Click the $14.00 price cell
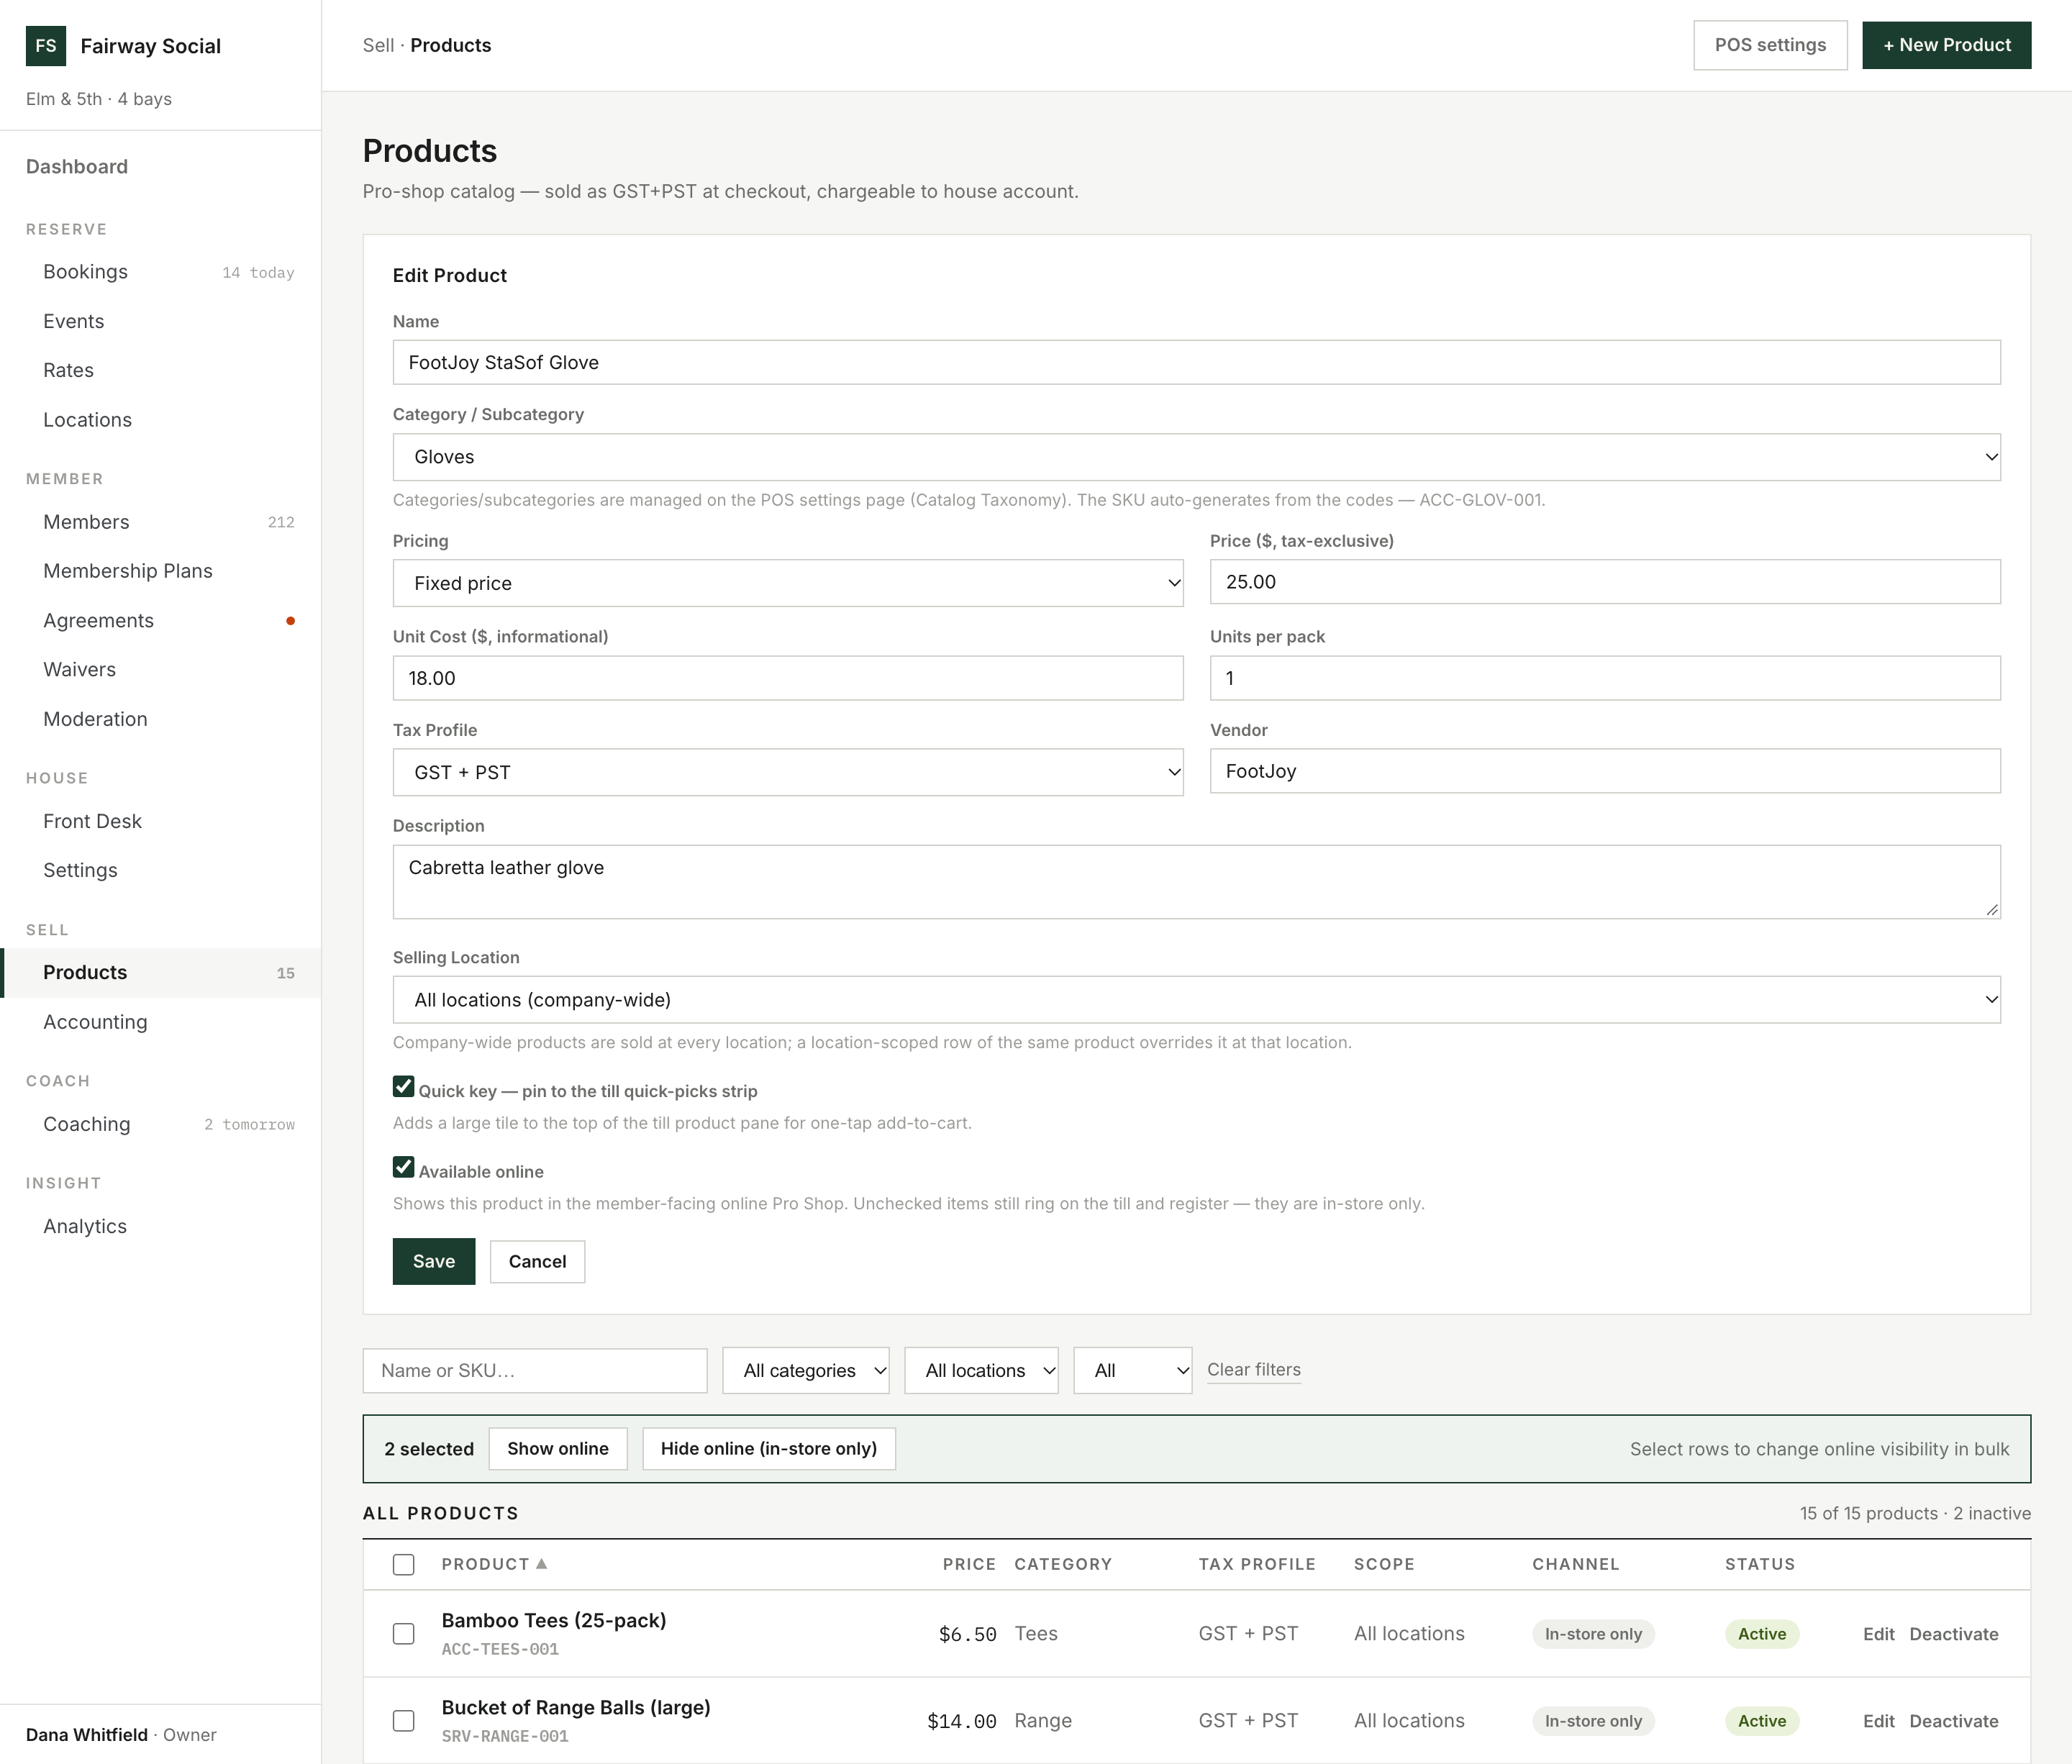The image size is (2072, 1764). (962, 1721)
